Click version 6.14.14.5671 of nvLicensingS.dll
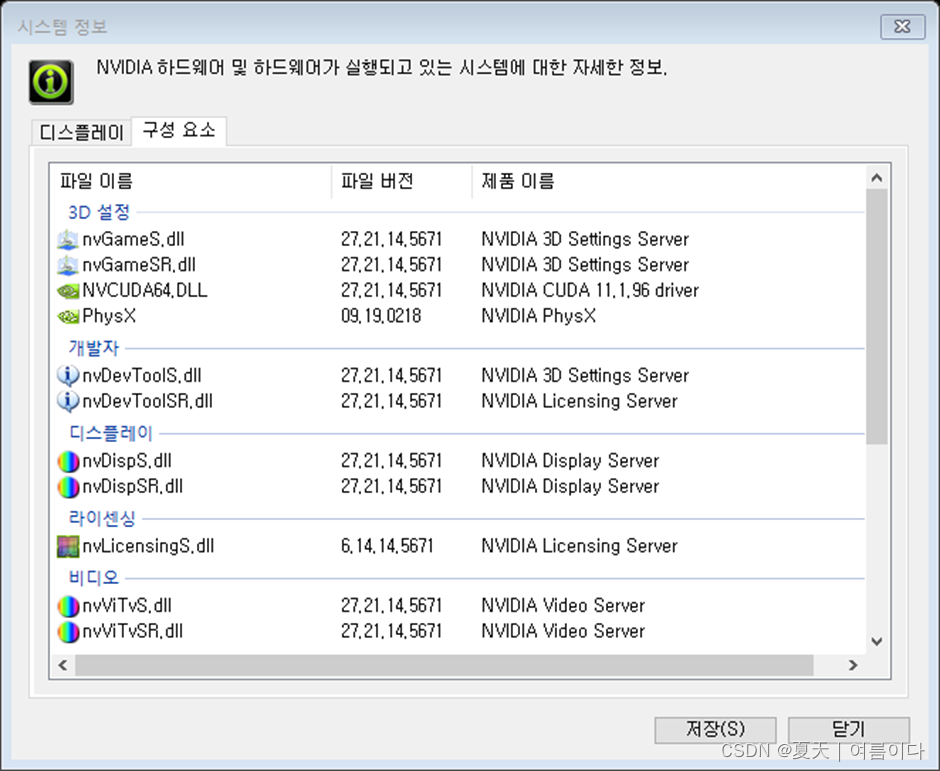The height and width of the screenshot is (771, 940). point(387,546)
